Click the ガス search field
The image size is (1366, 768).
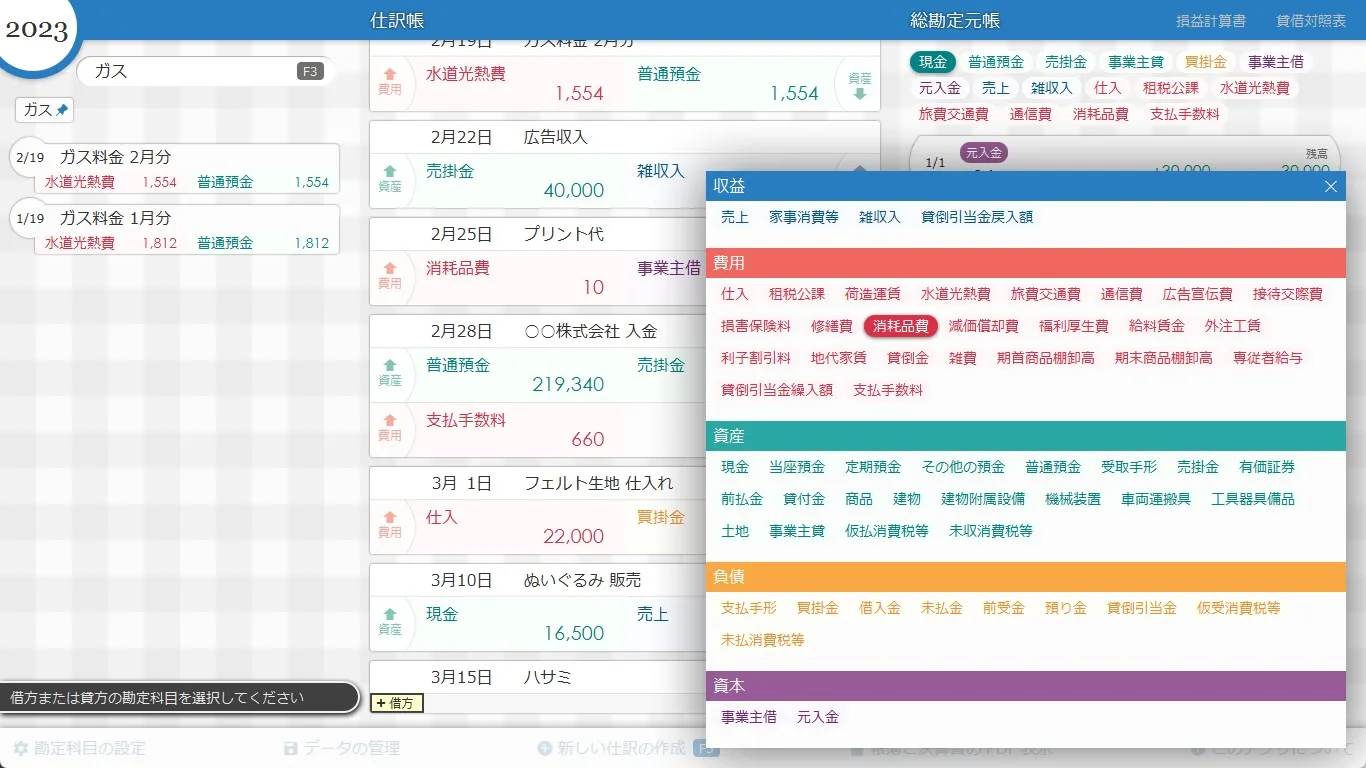click(x=205, y=71)
